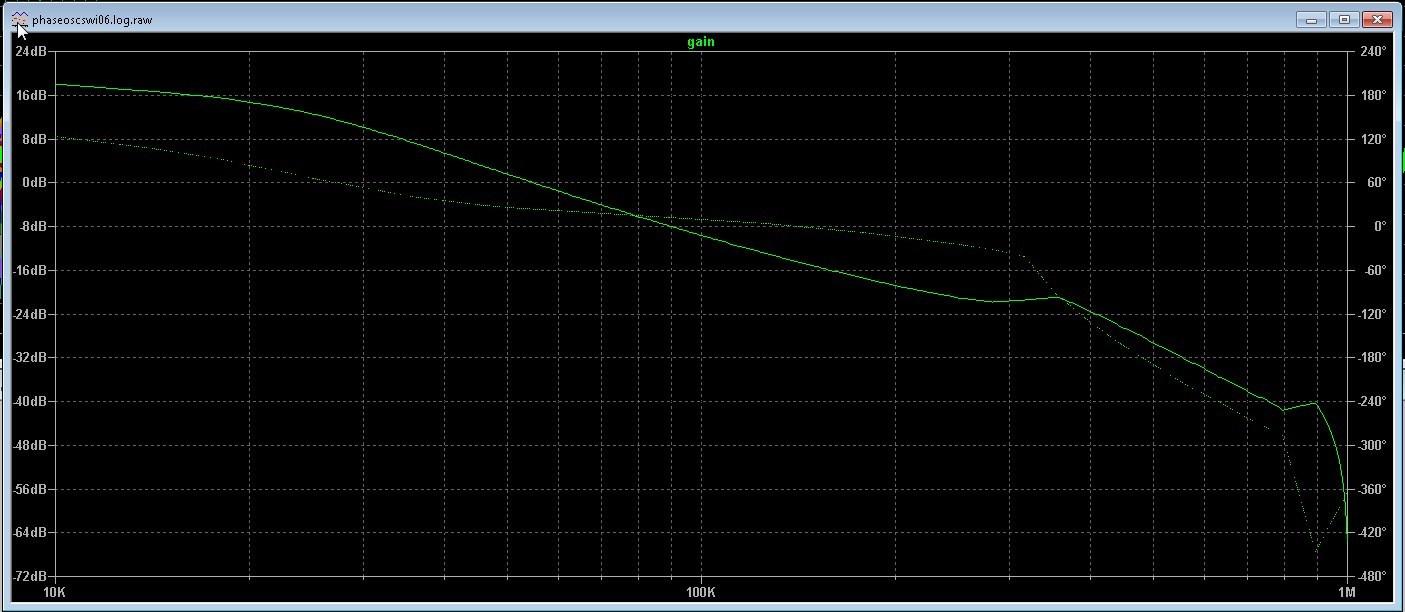
Task: Click the -120° phase axis label
Action: pyautogui.click(x=1371, y=314)
